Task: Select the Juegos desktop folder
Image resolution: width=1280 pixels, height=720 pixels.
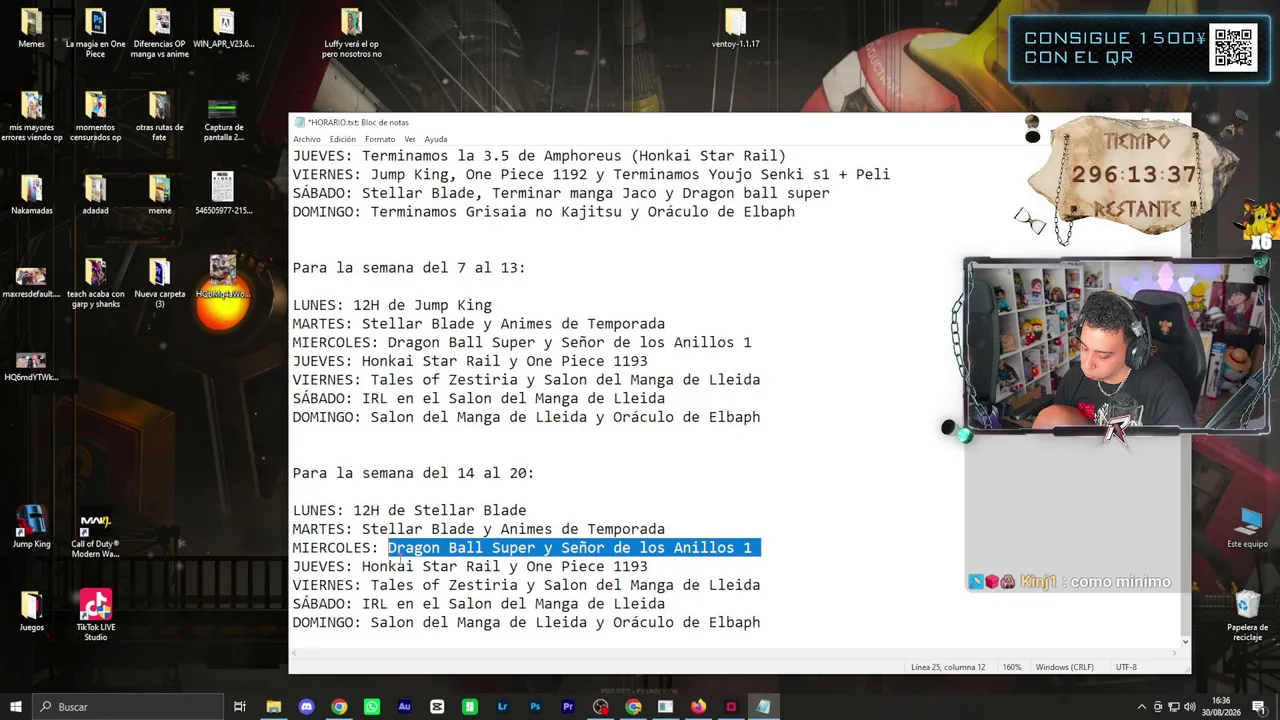Action: [31, 611]
